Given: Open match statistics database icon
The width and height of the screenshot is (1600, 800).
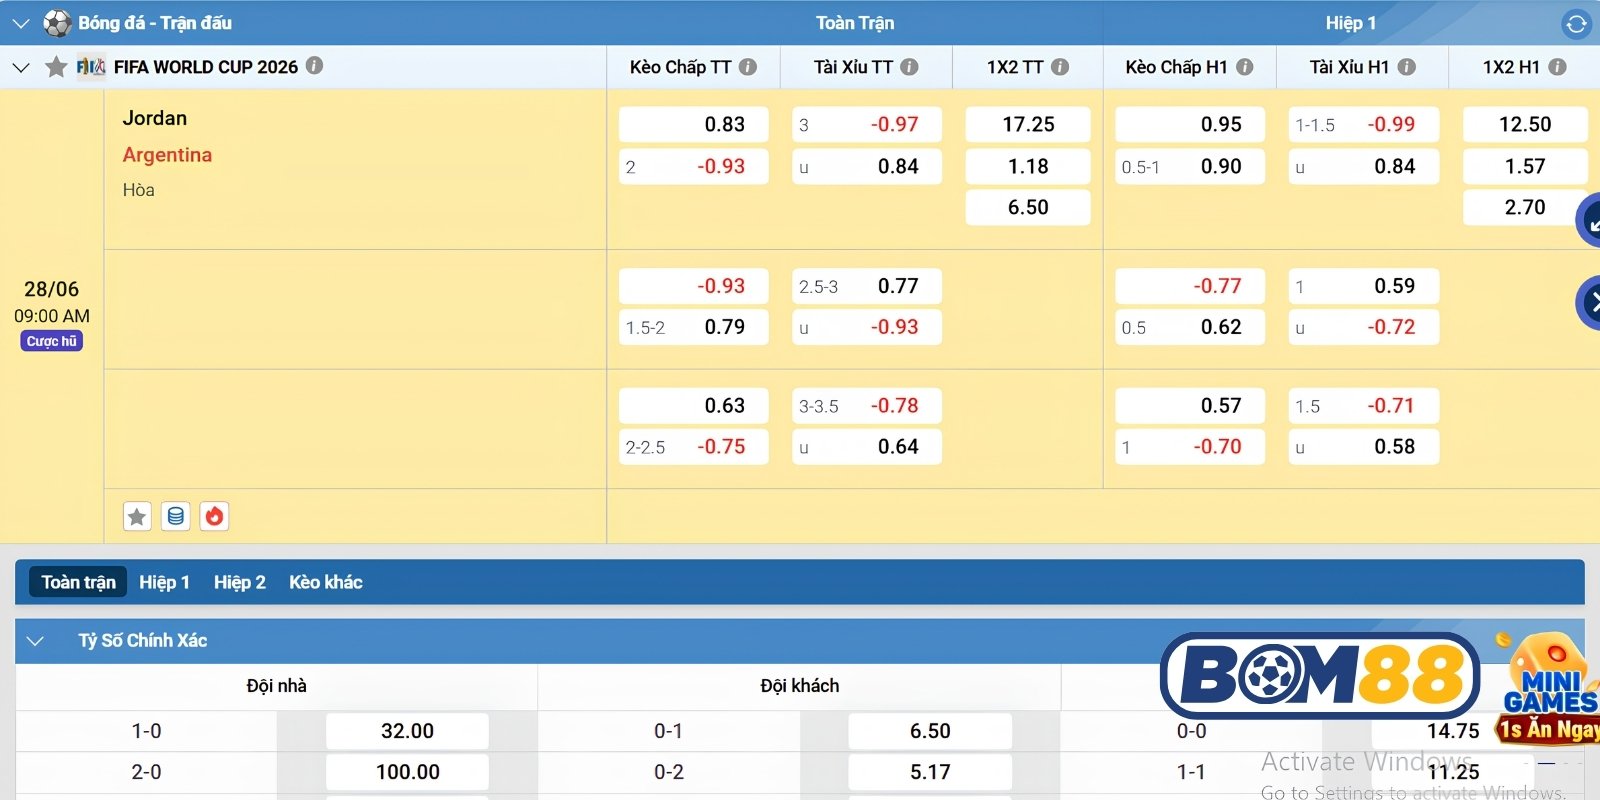Looking at the screenshot, I should (x=176, y=516).
